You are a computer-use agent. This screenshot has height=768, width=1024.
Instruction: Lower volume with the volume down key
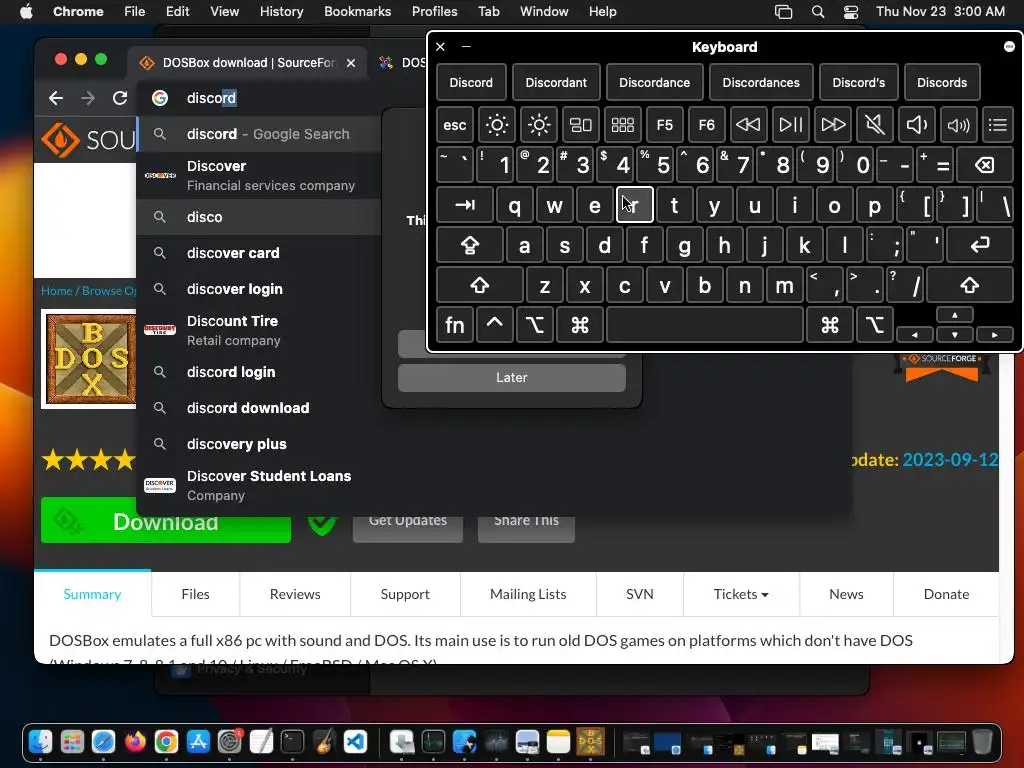point(916,125)
